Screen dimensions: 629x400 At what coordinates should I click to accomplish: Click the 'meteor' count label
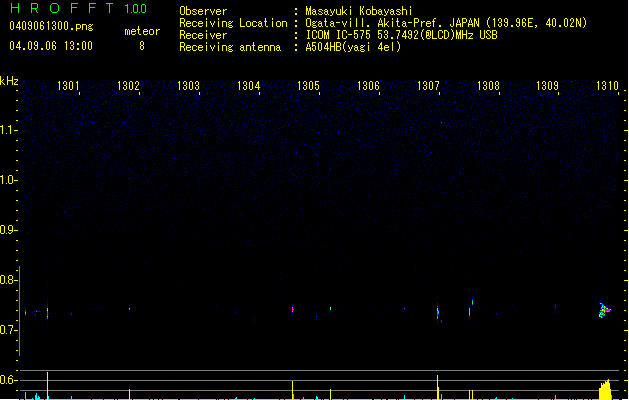[142, 31]
